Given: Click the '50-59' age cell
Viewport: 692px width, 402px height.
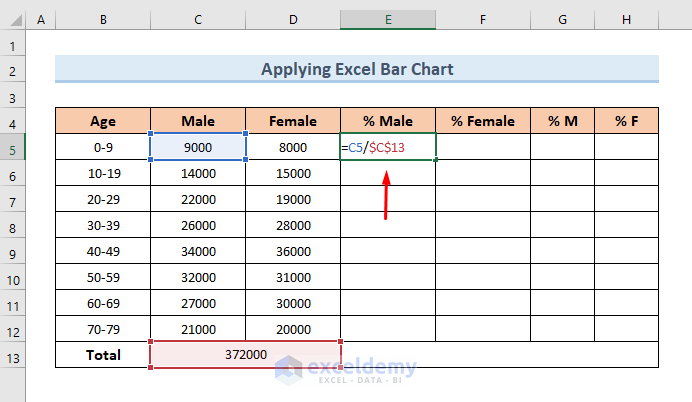Looking at the screenshot, I should (103, 277).
